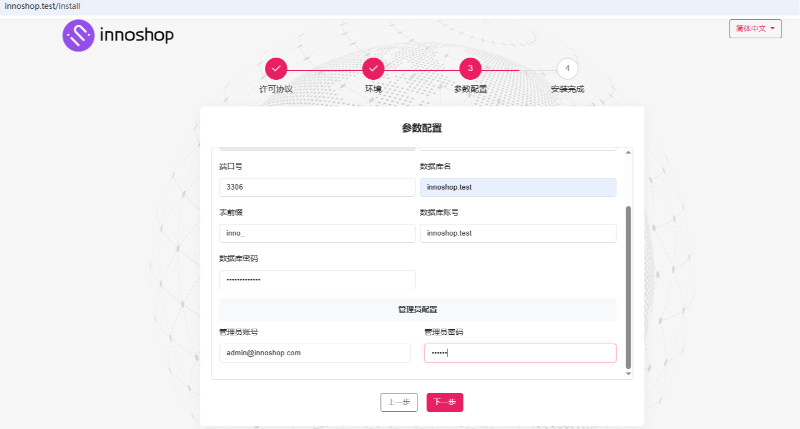This screenshot has width=800, height=429.
Task: Select step 3 参数配置 circle
Action: coord(470,68)
